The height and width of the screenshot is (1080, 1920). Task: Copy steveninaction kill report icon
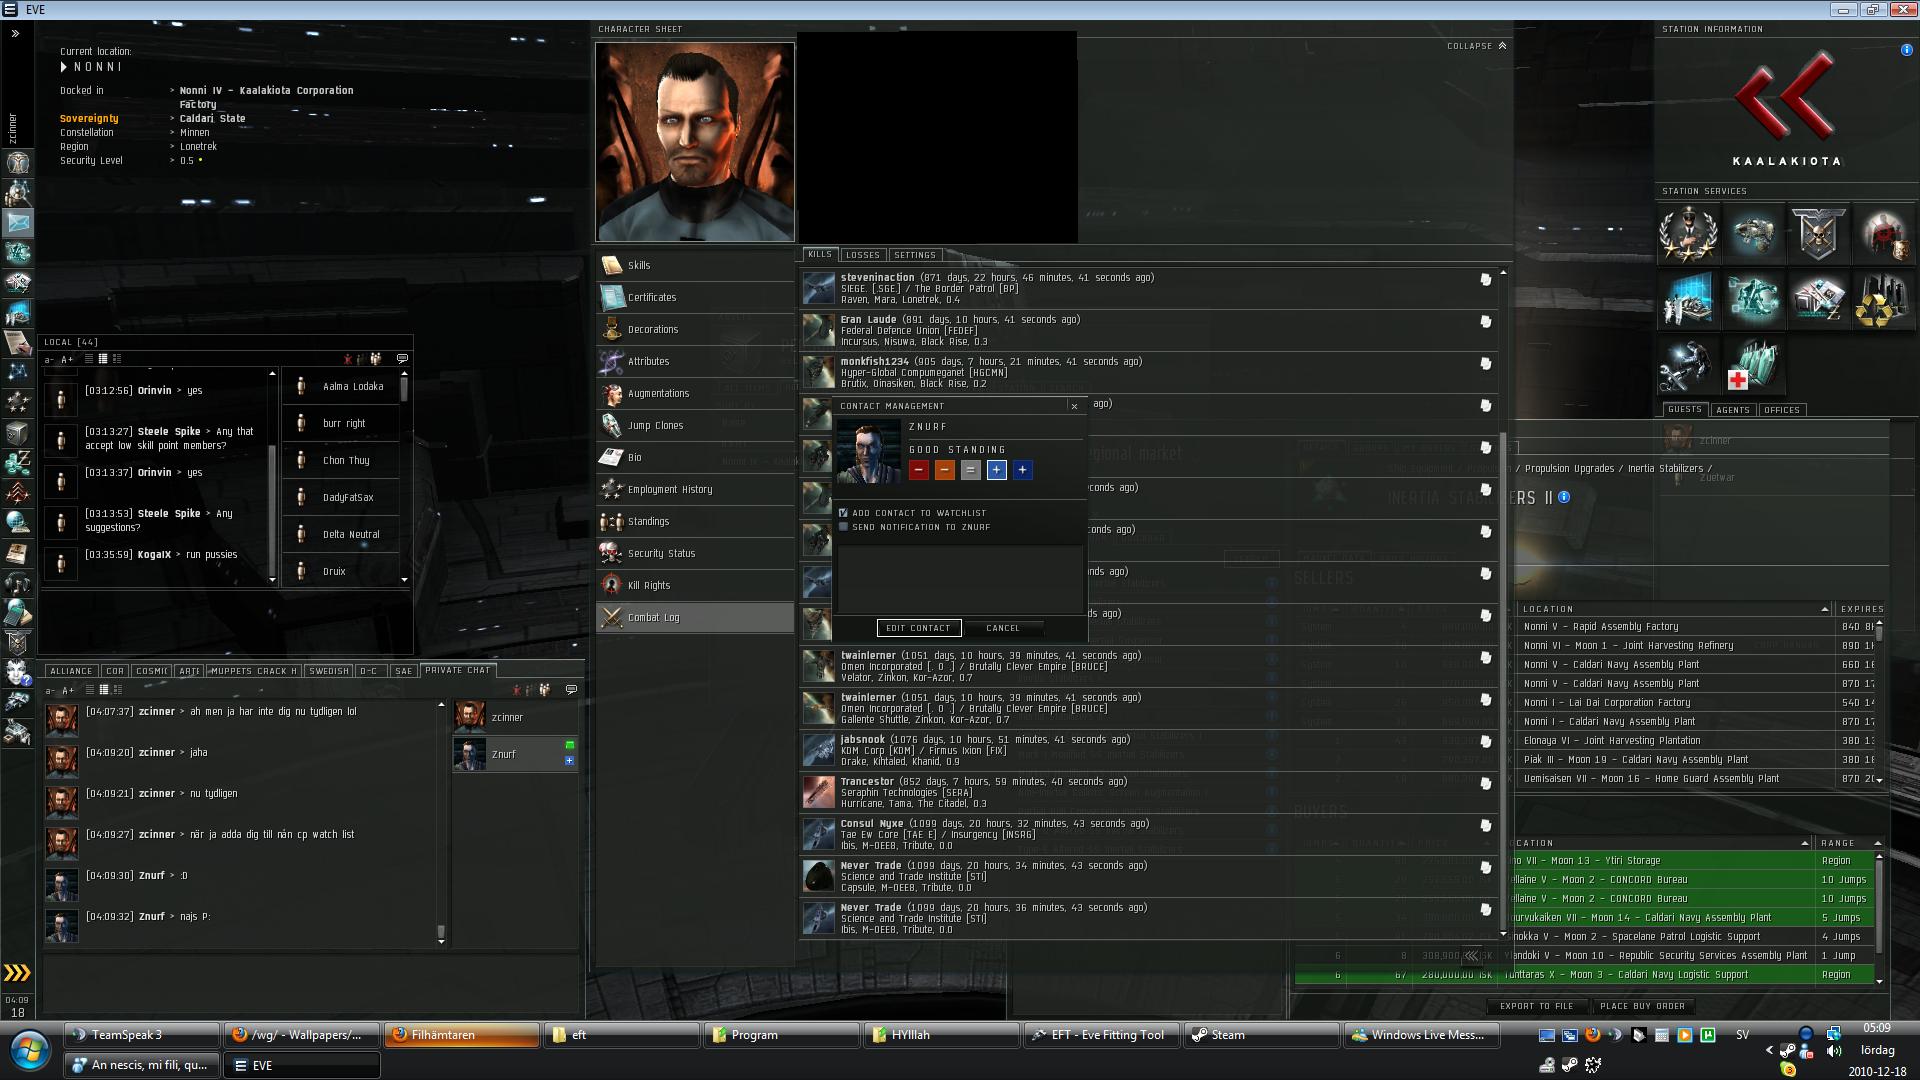click(1485, 280)
